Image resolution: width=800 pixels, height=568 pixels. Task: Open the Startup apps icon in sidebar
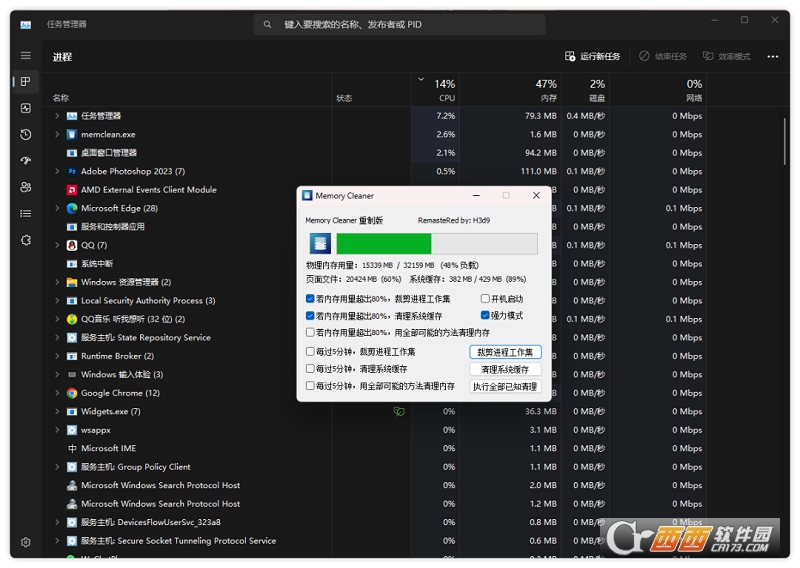tap(26, 161)
